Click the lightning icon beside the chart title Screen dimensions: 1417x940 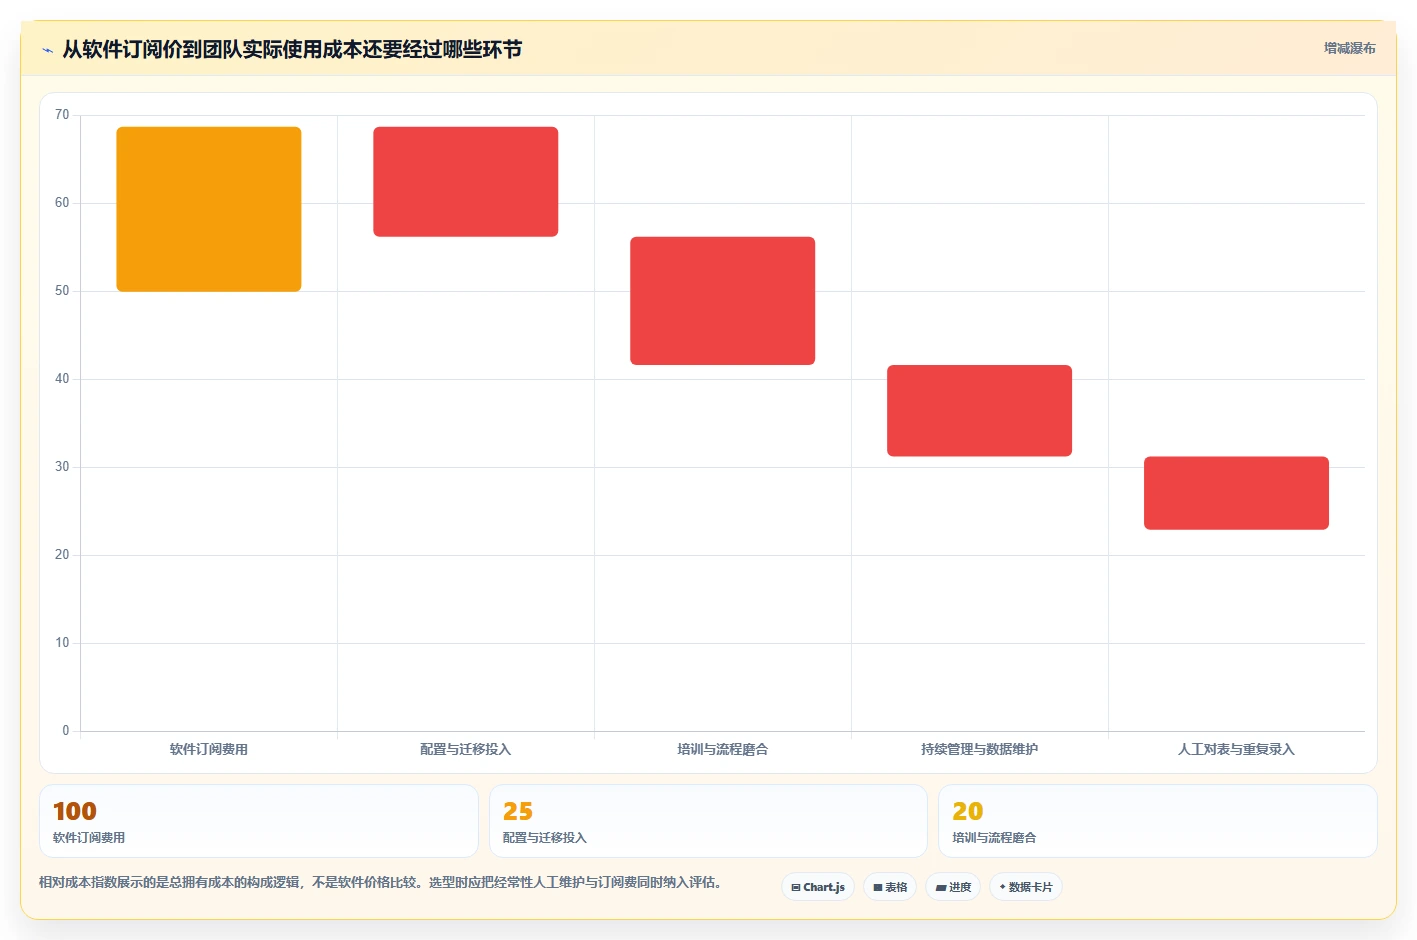47,50
